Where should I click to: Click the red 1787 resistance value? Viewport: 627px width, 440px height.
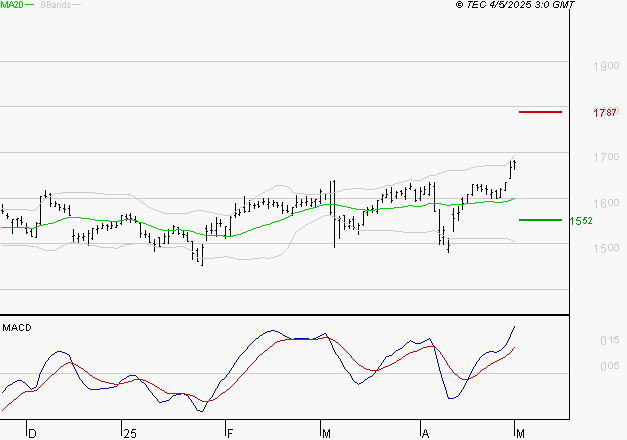pos(605,112)
